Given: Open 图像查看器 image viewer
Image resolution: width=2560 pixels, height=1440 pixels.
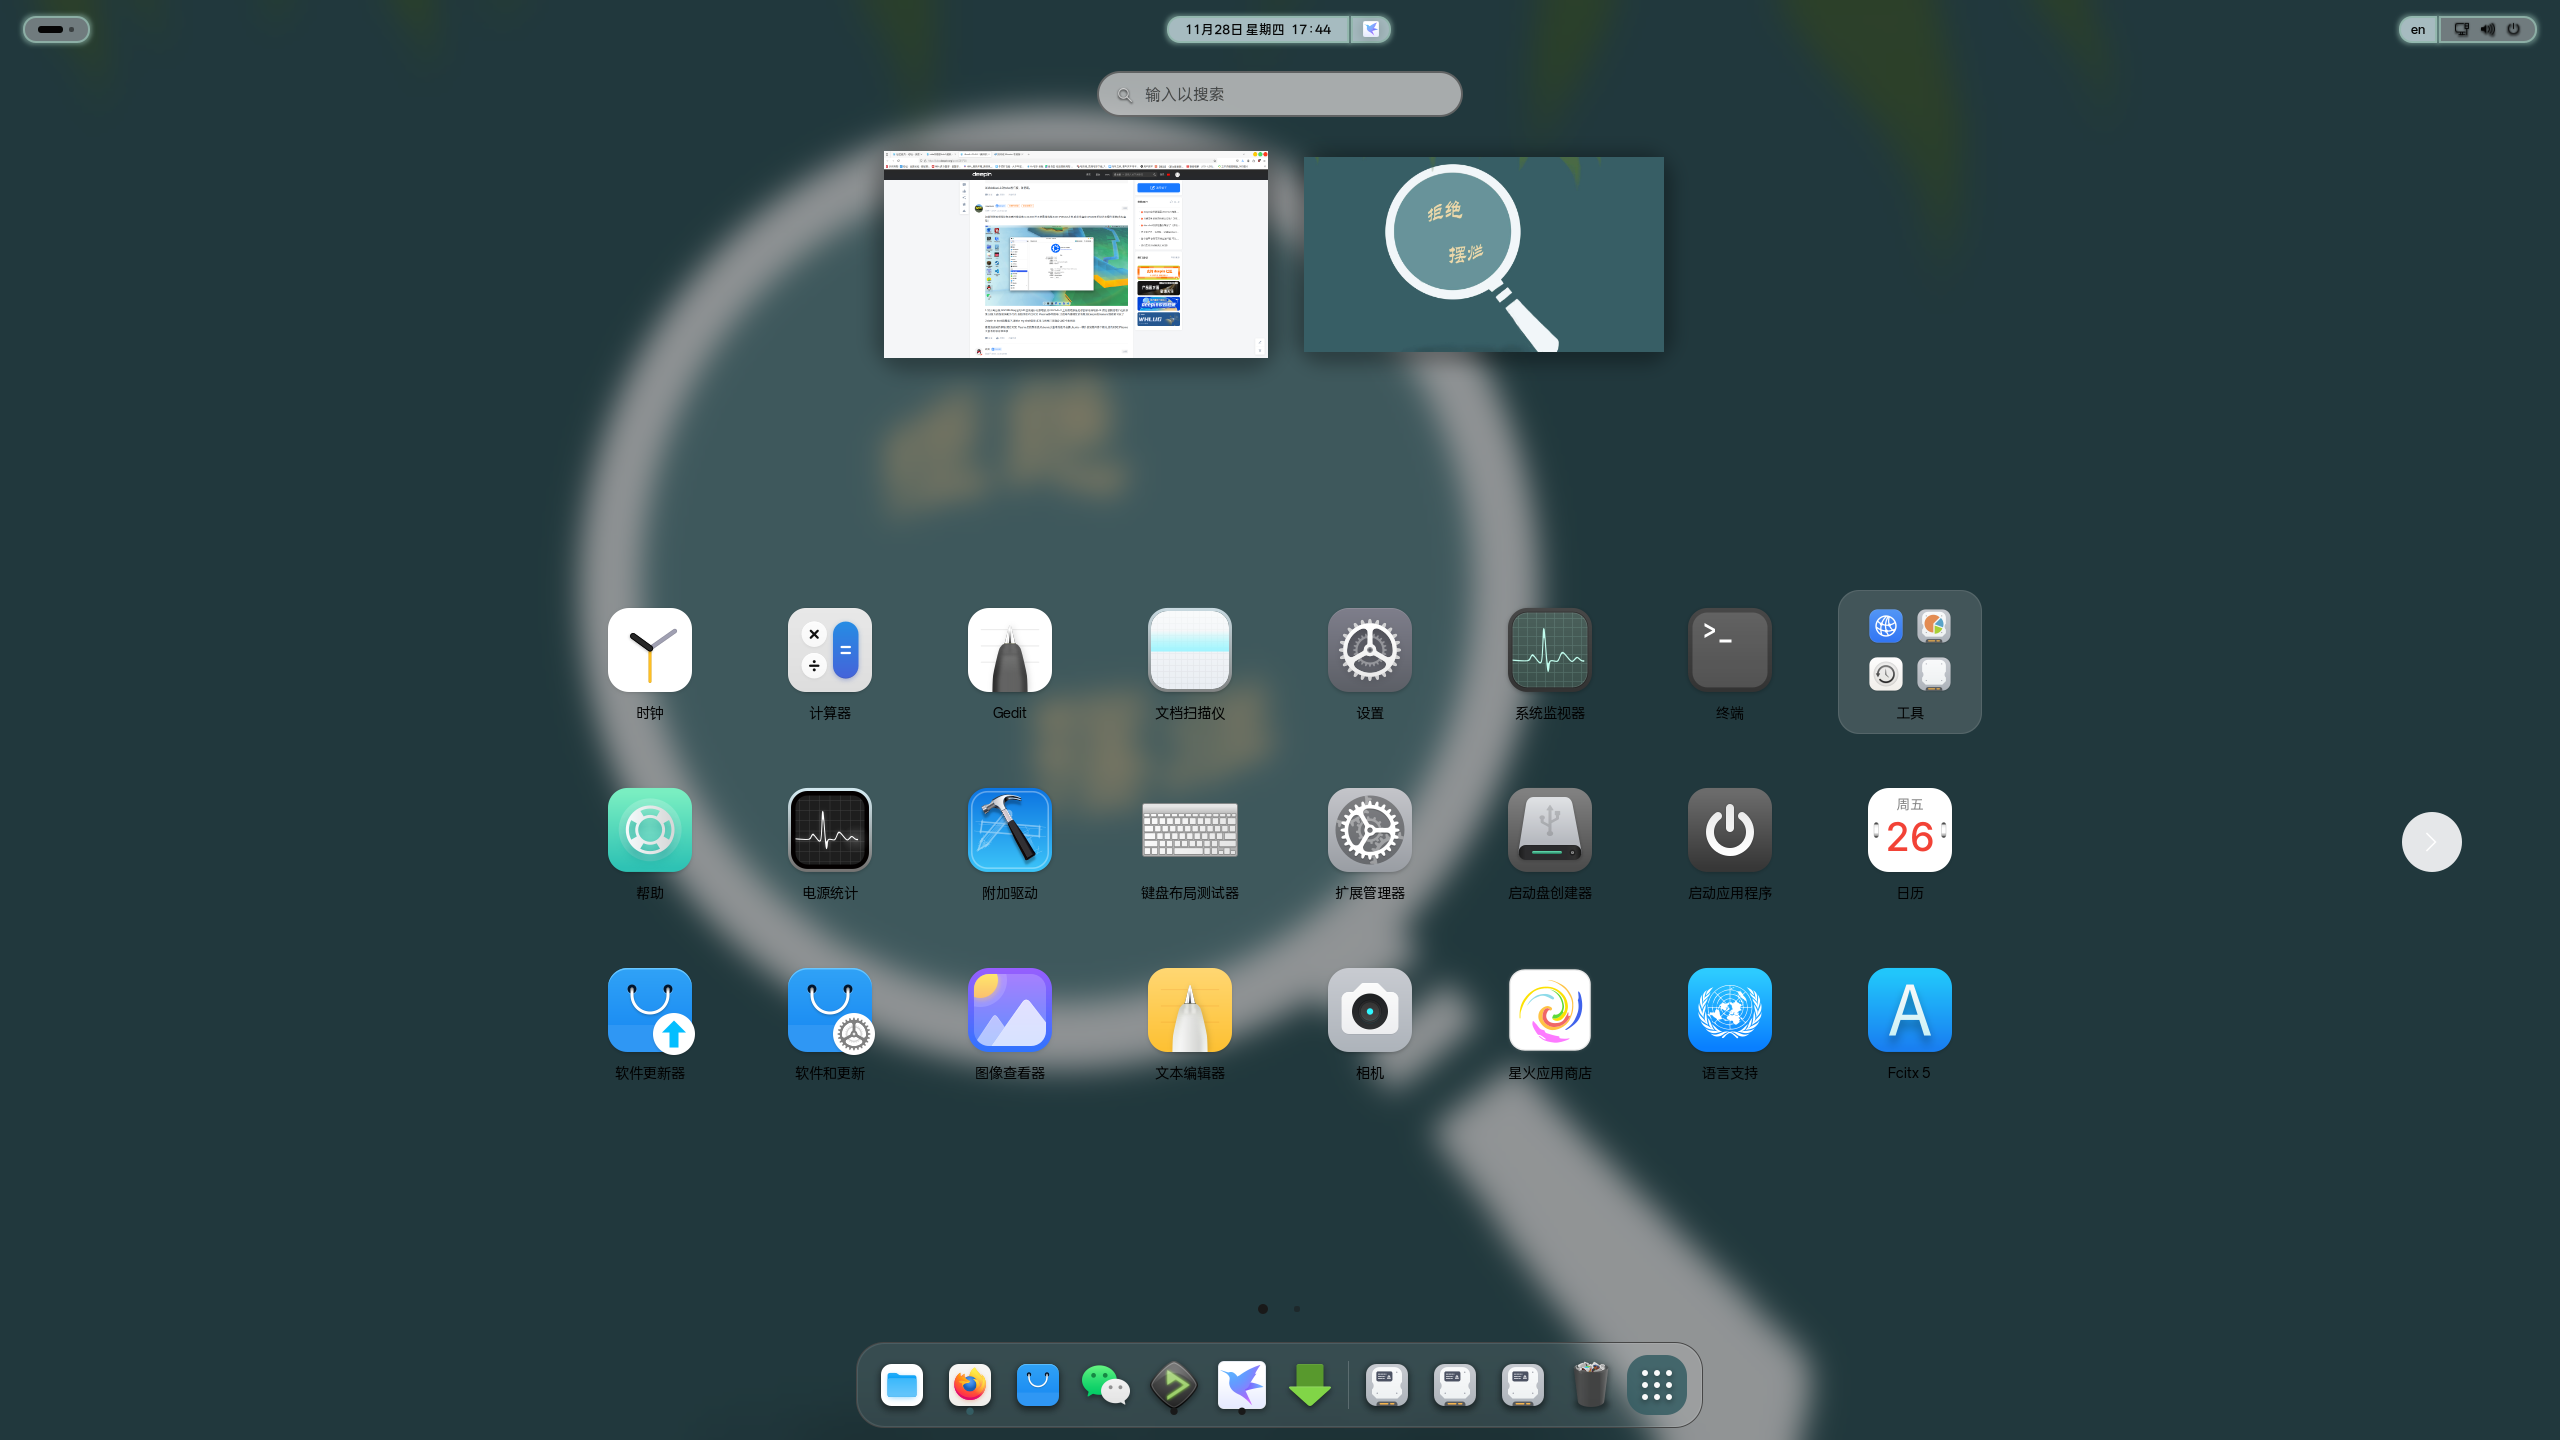Looking at the screenshot, I should pyautogui.click(x=1009, y=1023).
